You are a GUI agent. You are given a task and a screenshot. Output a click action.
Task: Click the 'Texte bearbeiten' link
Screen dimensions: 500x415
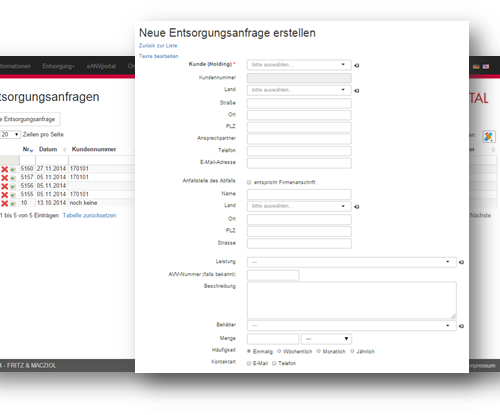159,56
